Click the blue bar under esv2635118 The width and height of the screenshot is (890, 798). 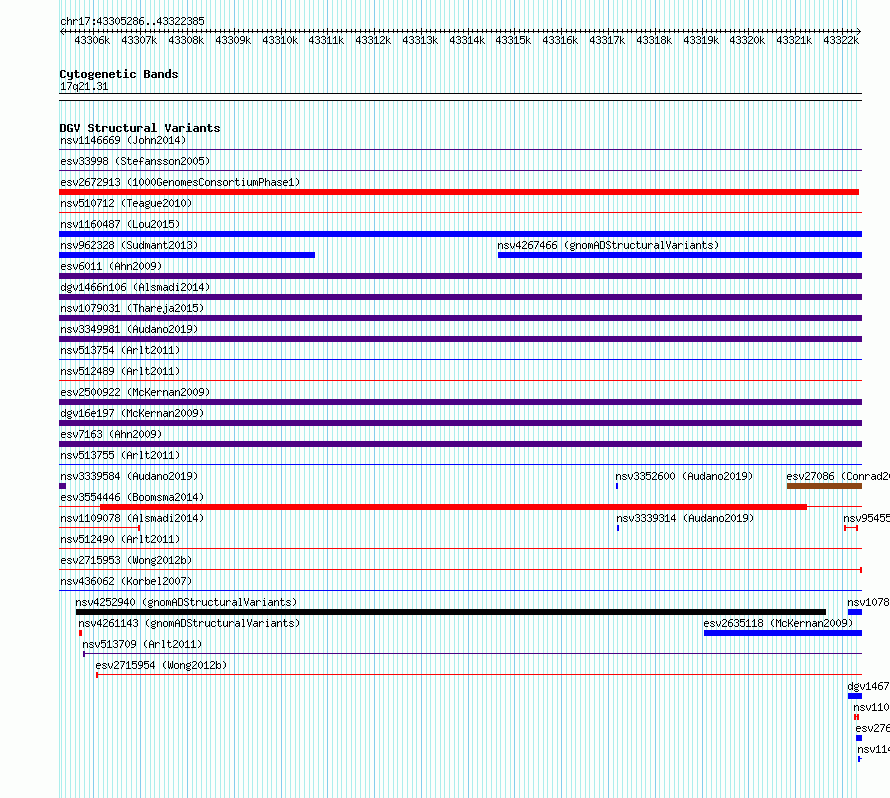point(783,633)
